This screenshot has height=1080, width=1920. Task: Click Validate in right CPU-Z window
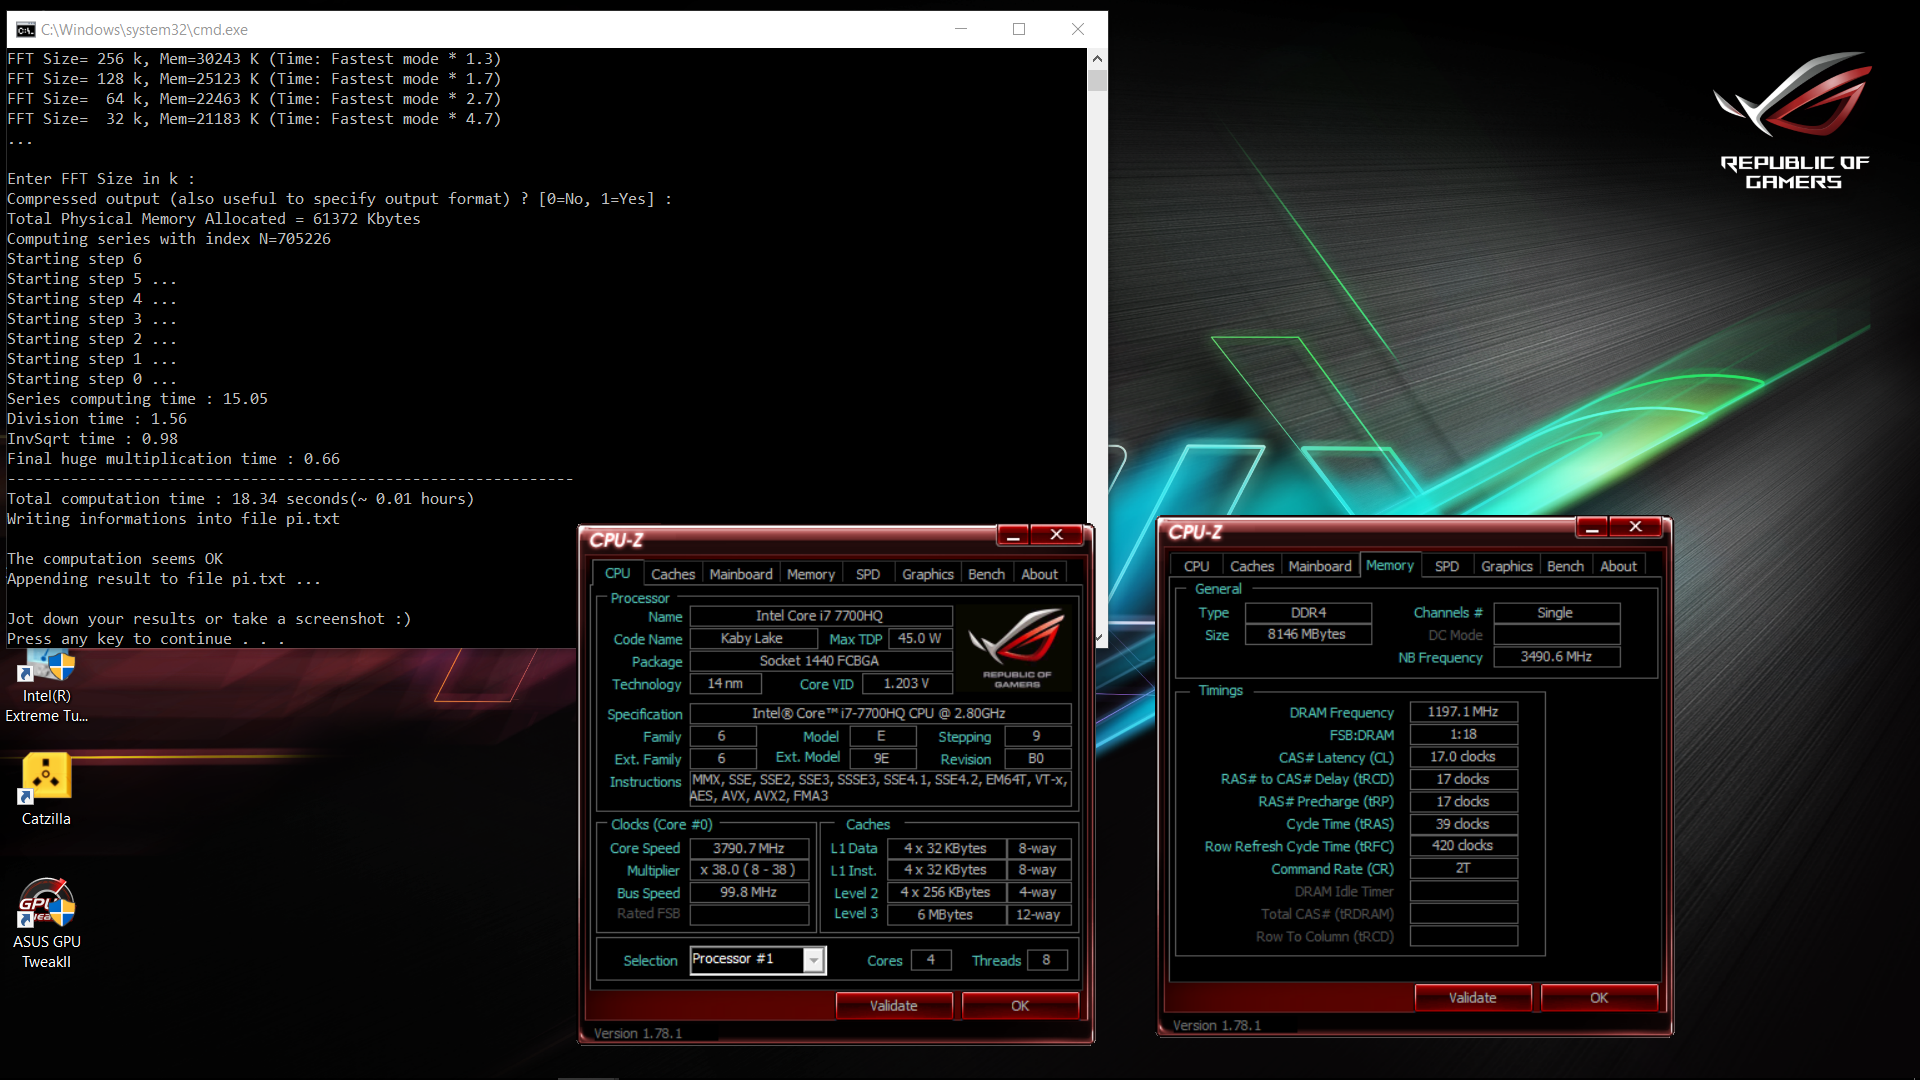(x=1472, y=997)
